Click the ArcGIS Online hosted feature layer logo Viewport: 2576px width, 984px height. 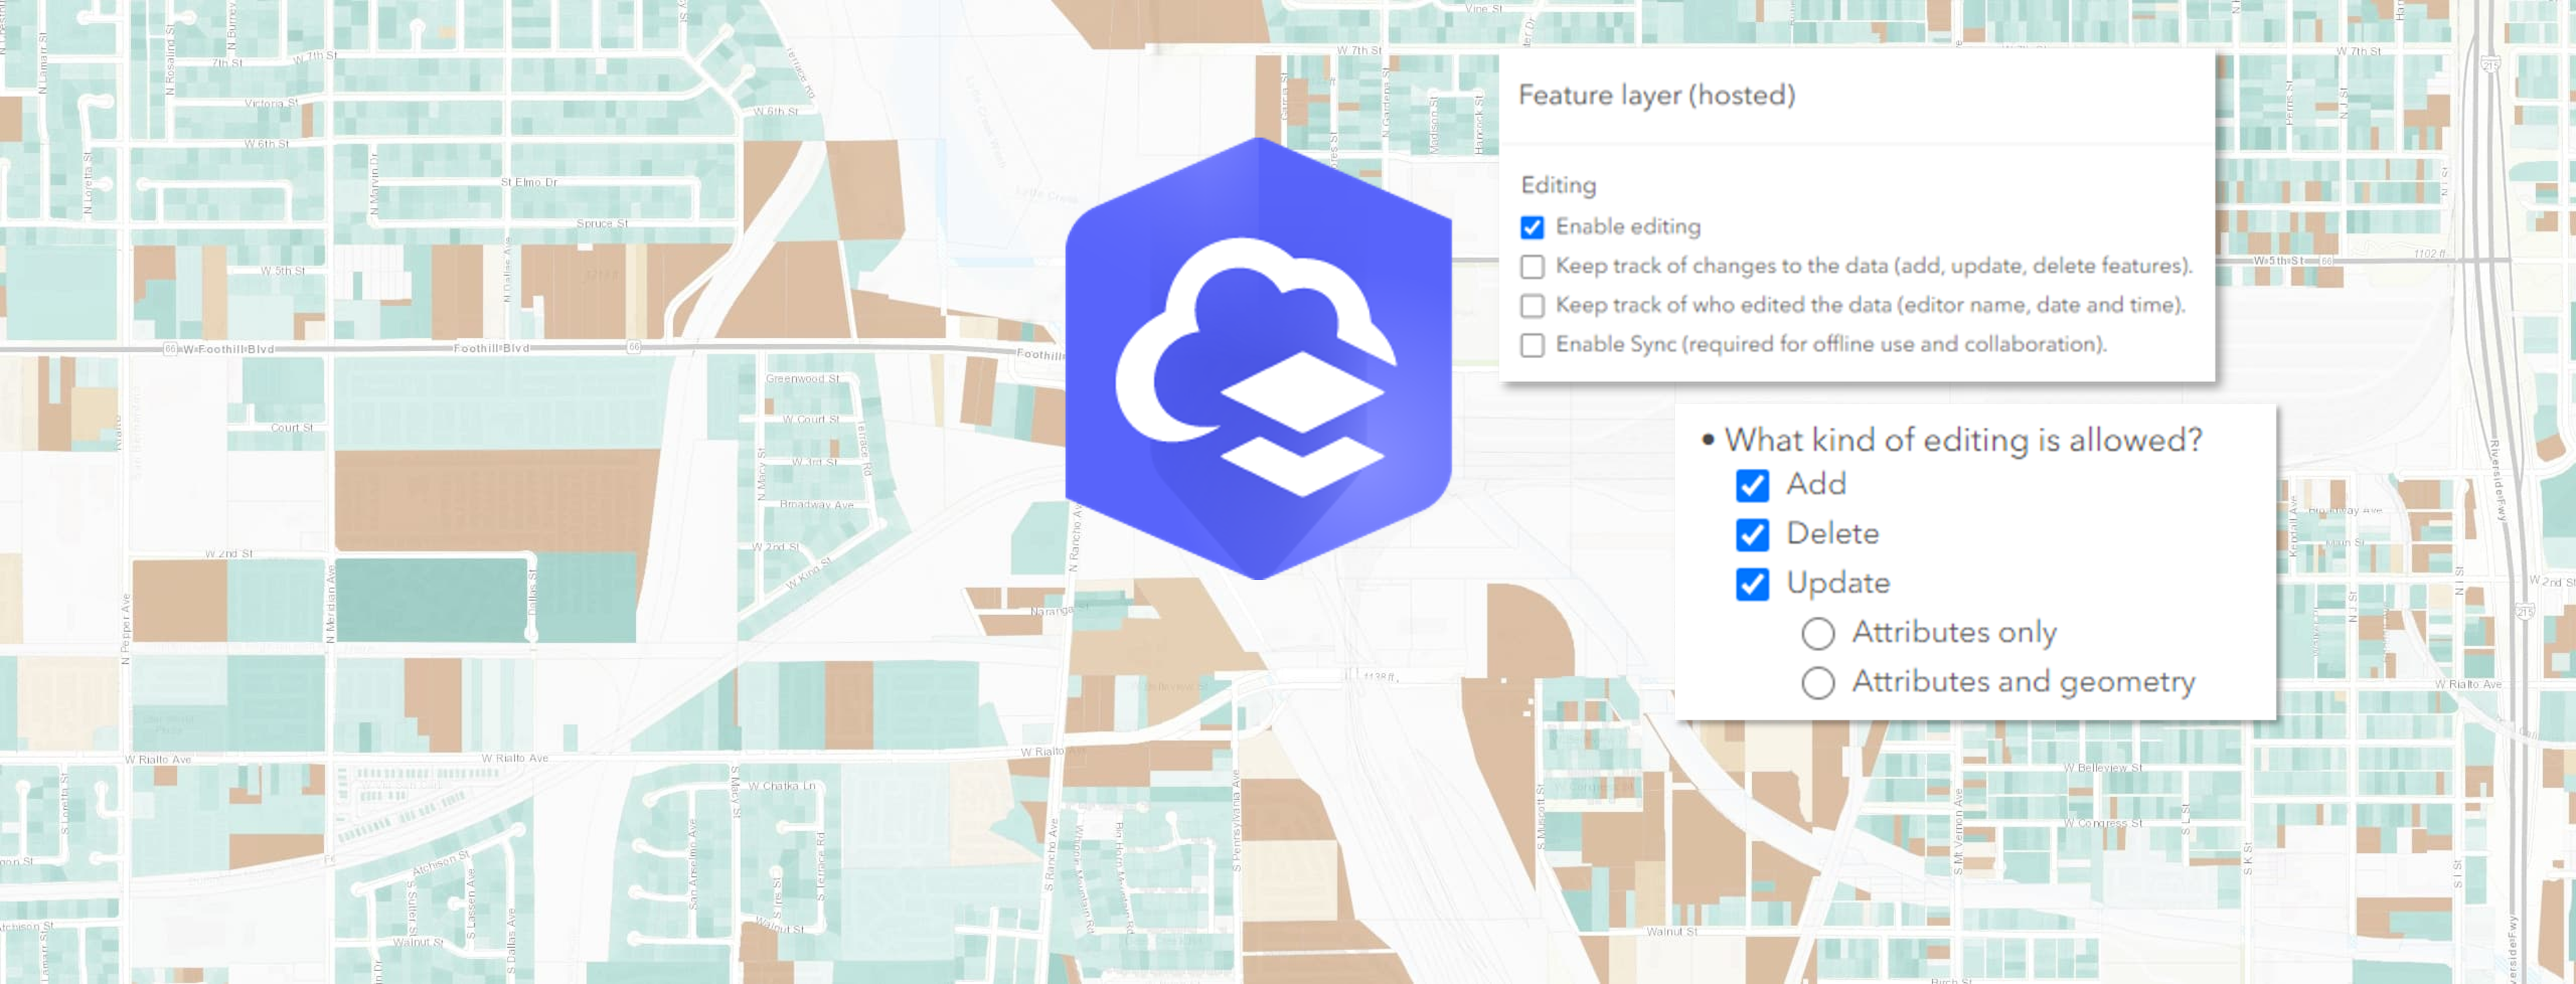click(1259, 358)
